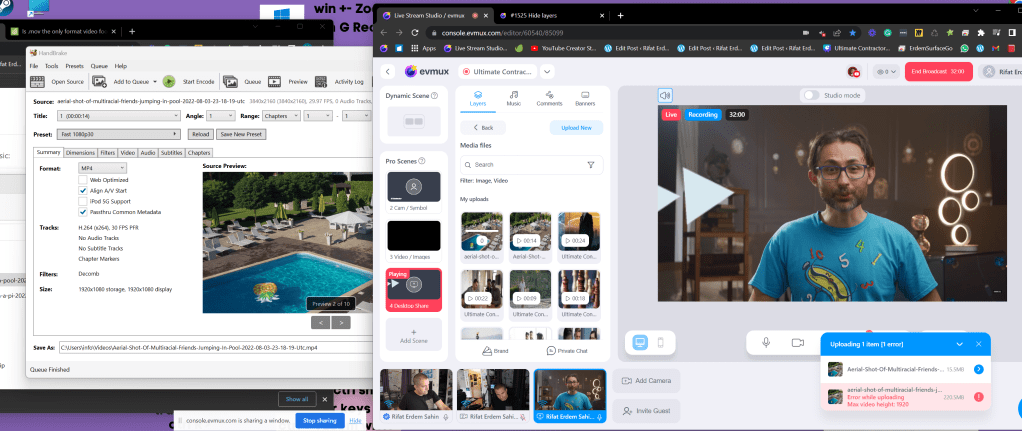The width and height of the screenshot is (1022, 431).
Task: Collapse the upload panel with chevron
Action: pos(959,344)
